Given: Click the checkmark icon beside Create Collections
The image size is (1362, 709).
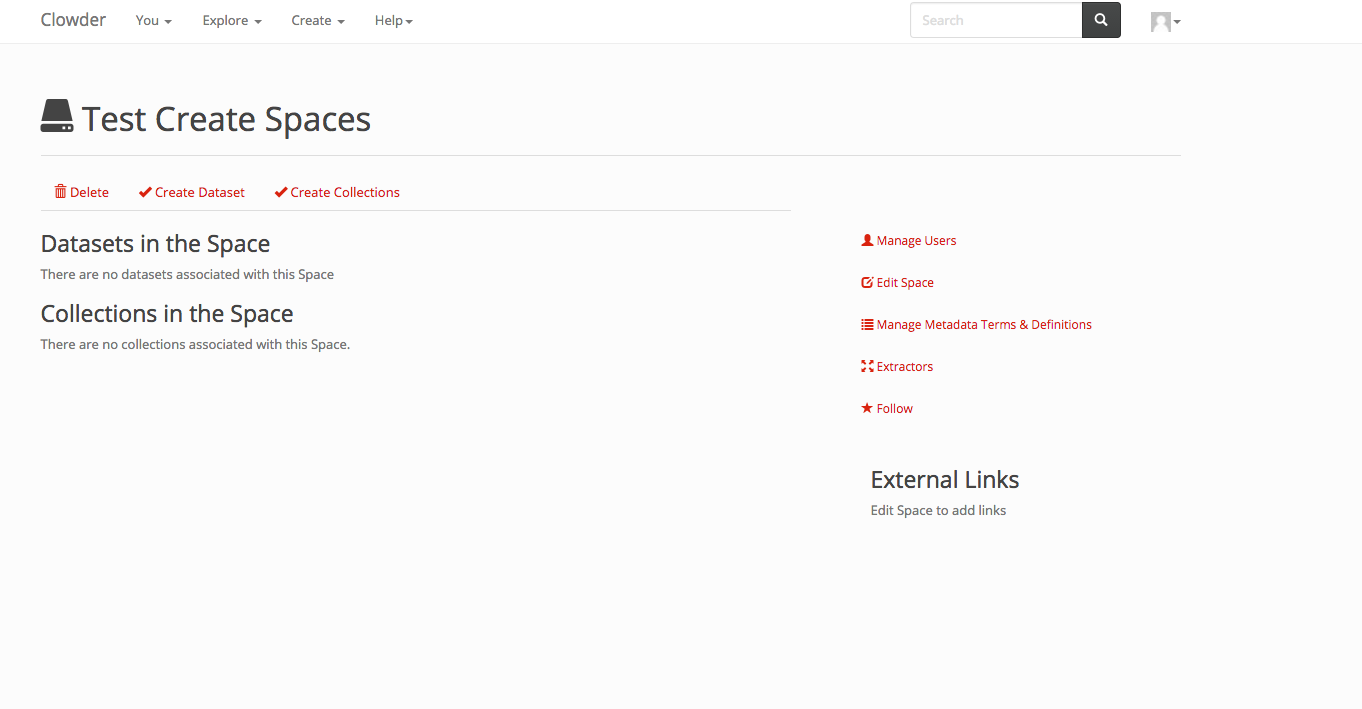Looking at the screenshot, I should [x=281, y=192].
